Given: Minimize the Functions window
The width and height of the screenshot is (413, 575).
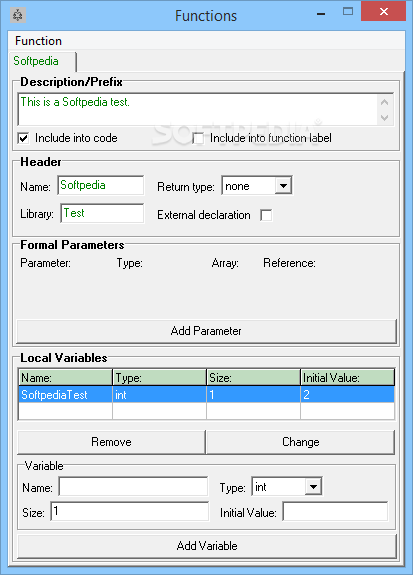Looking at the screenshot, I should 321,14.
